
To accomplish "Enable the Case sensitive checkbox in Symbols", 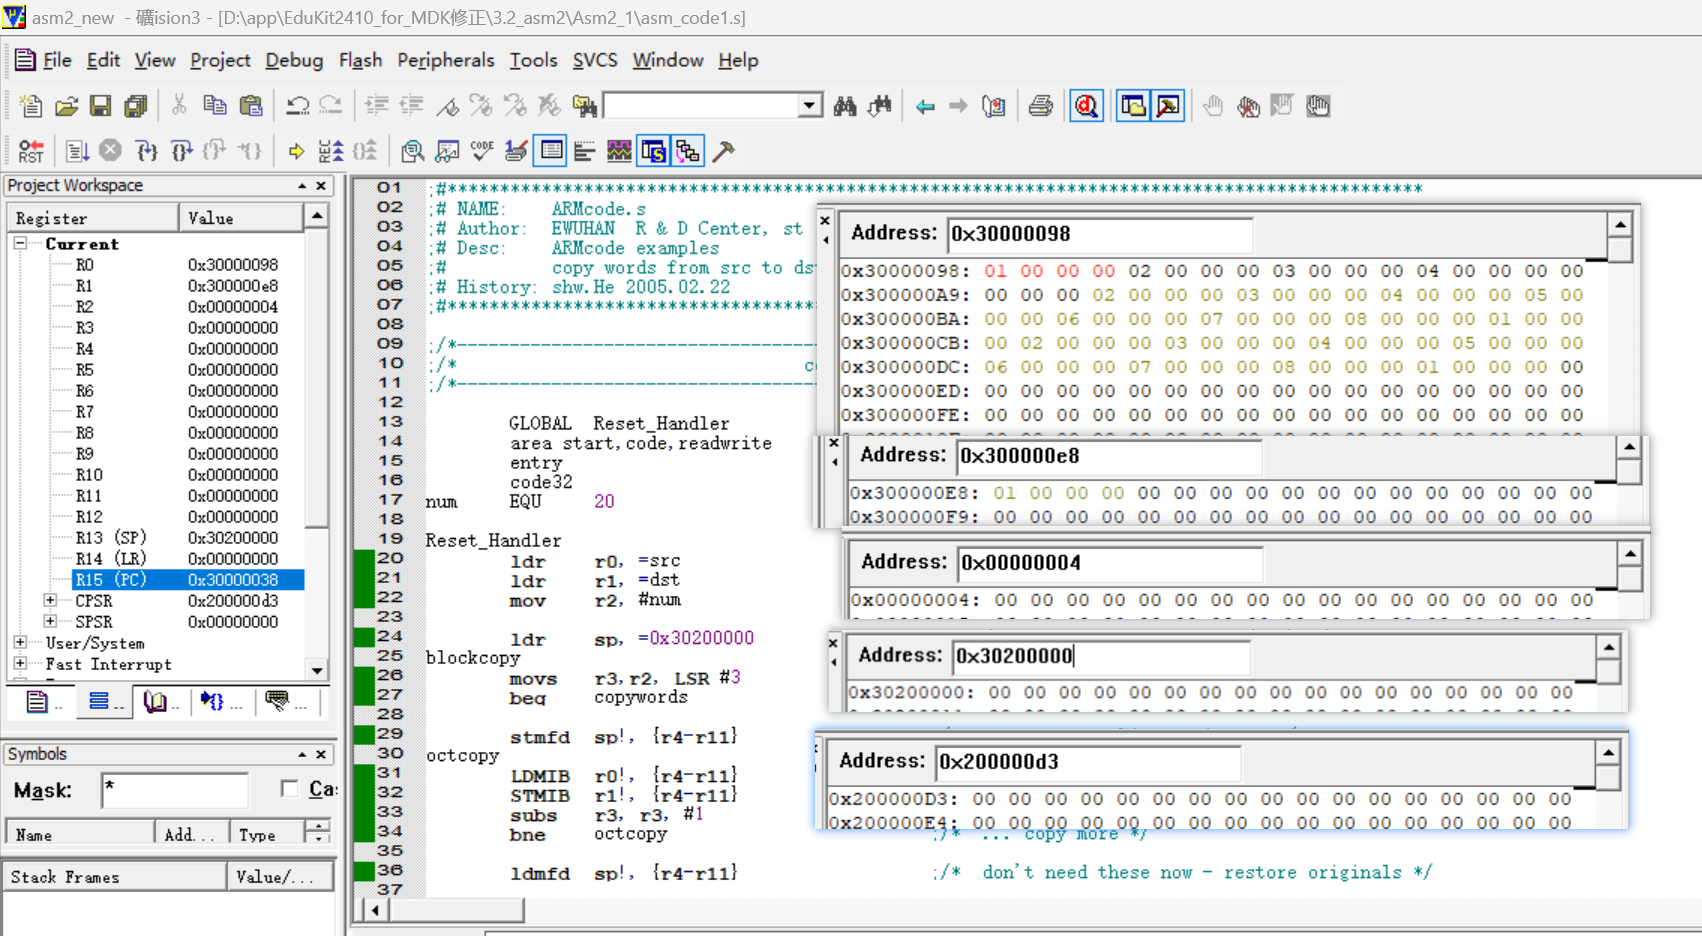I will click(290, 789).
